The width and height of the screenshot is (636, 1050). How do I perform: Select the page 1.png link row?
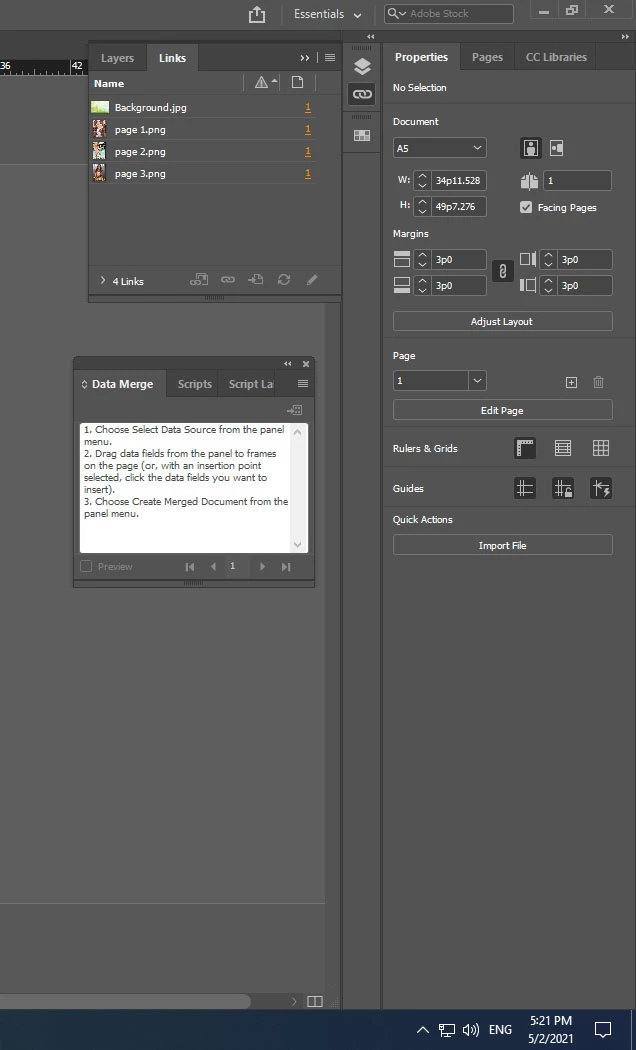pyautogui.click(x=202, y=129)
